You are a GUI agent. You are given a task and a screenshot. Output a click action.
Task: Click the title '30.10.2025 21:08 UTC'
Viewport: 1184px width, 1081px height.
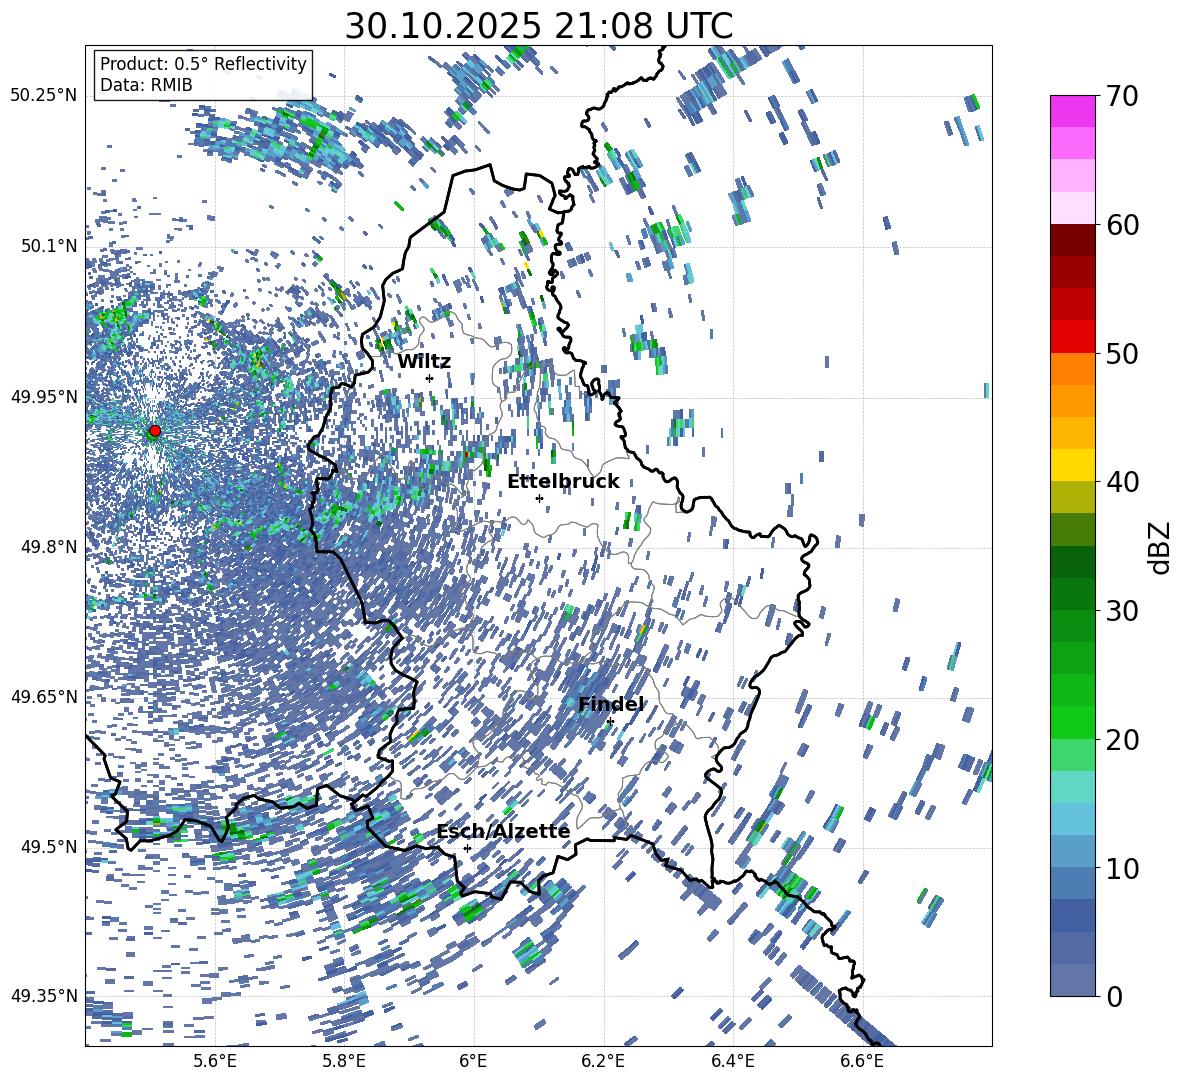(538, 26)
